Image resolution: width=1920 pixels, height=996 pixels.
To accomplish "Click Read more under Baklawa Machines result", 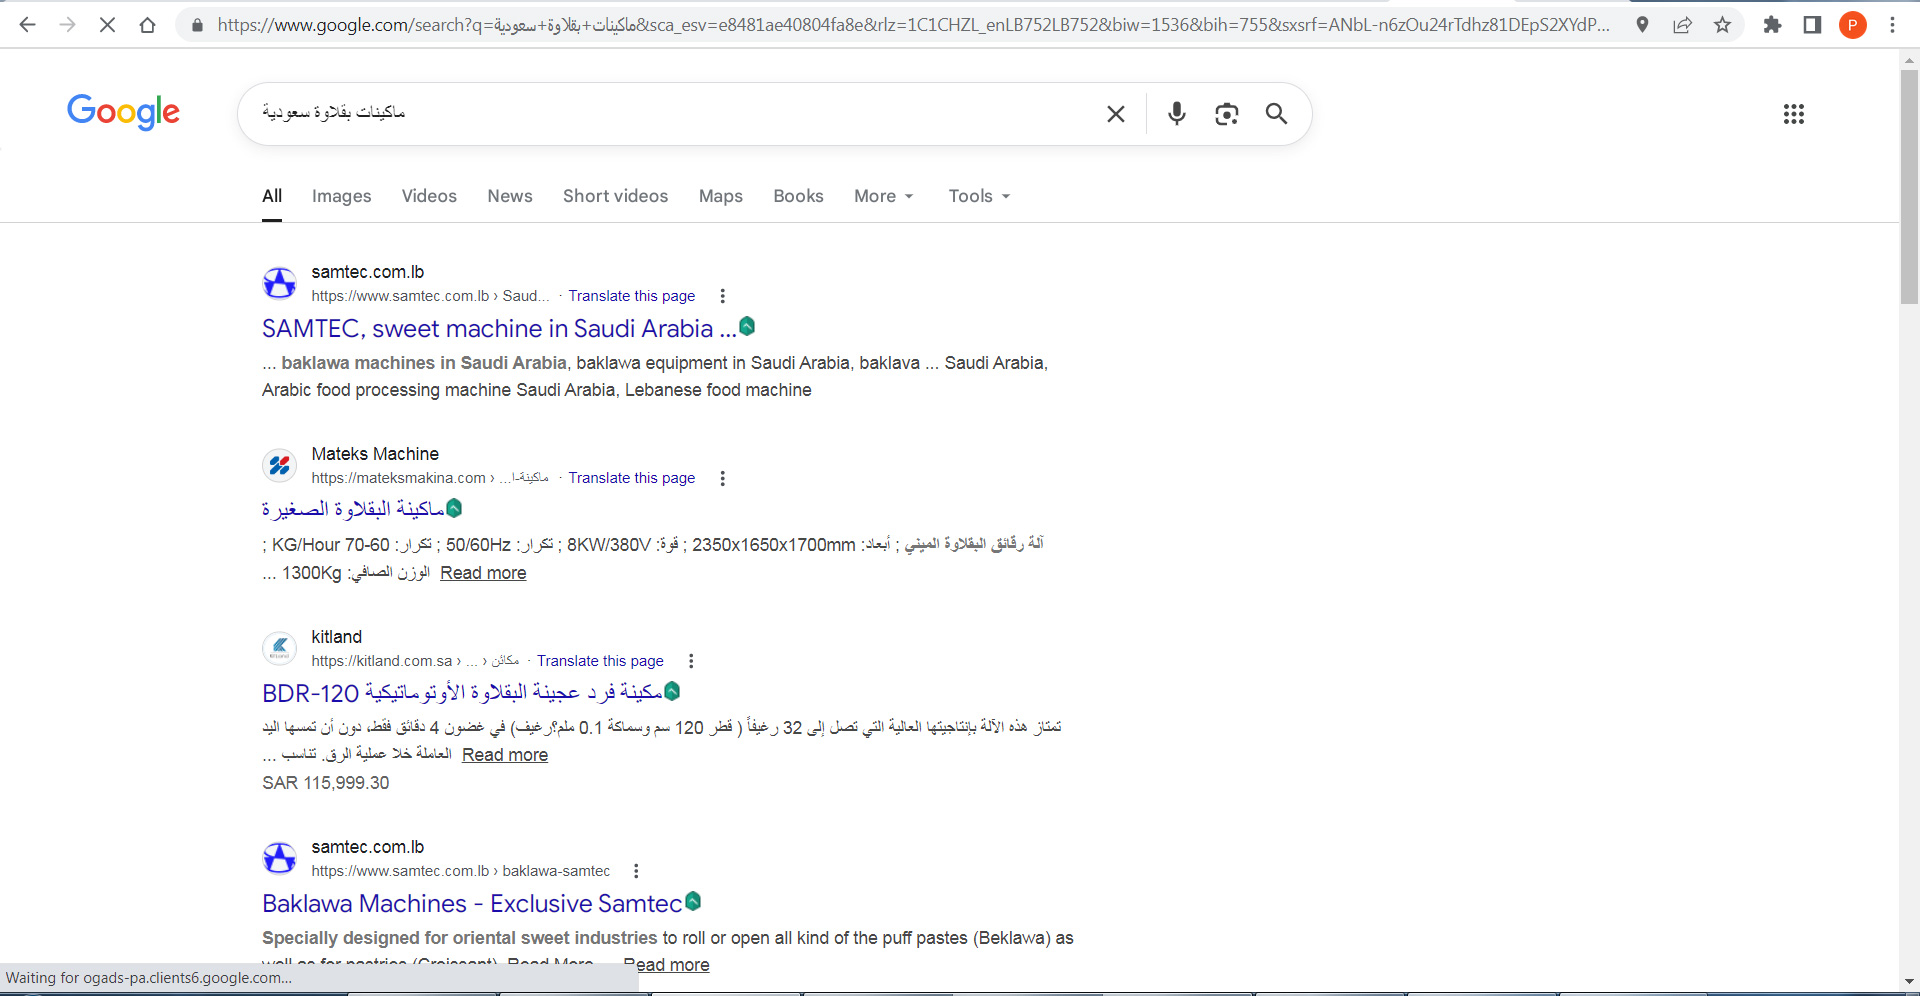I will [x=667, y=965].
